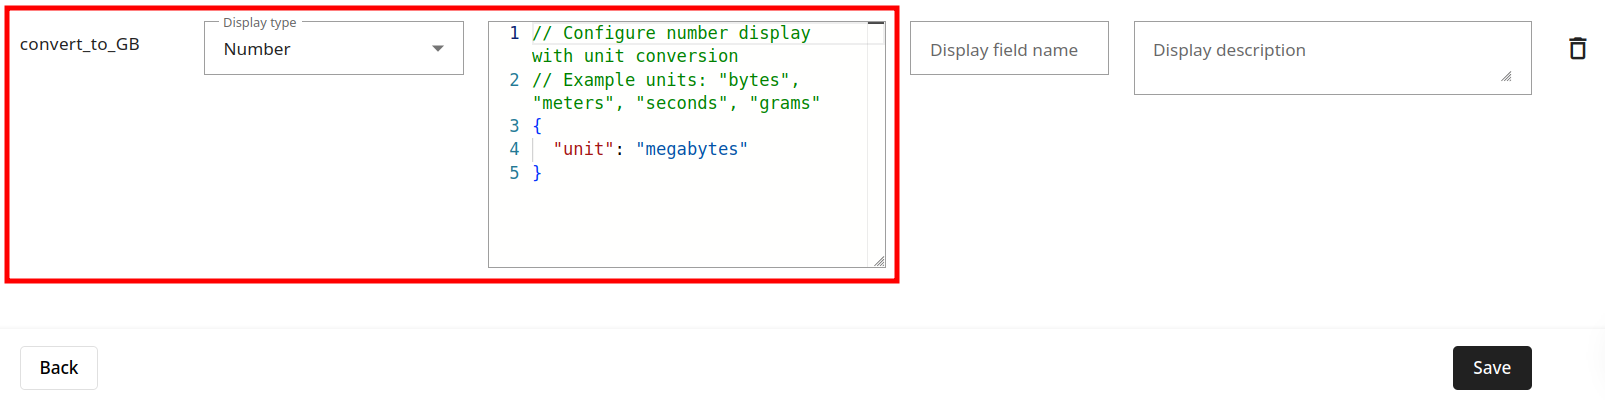Click the Display description resize grip

(x=1506, y=76)
